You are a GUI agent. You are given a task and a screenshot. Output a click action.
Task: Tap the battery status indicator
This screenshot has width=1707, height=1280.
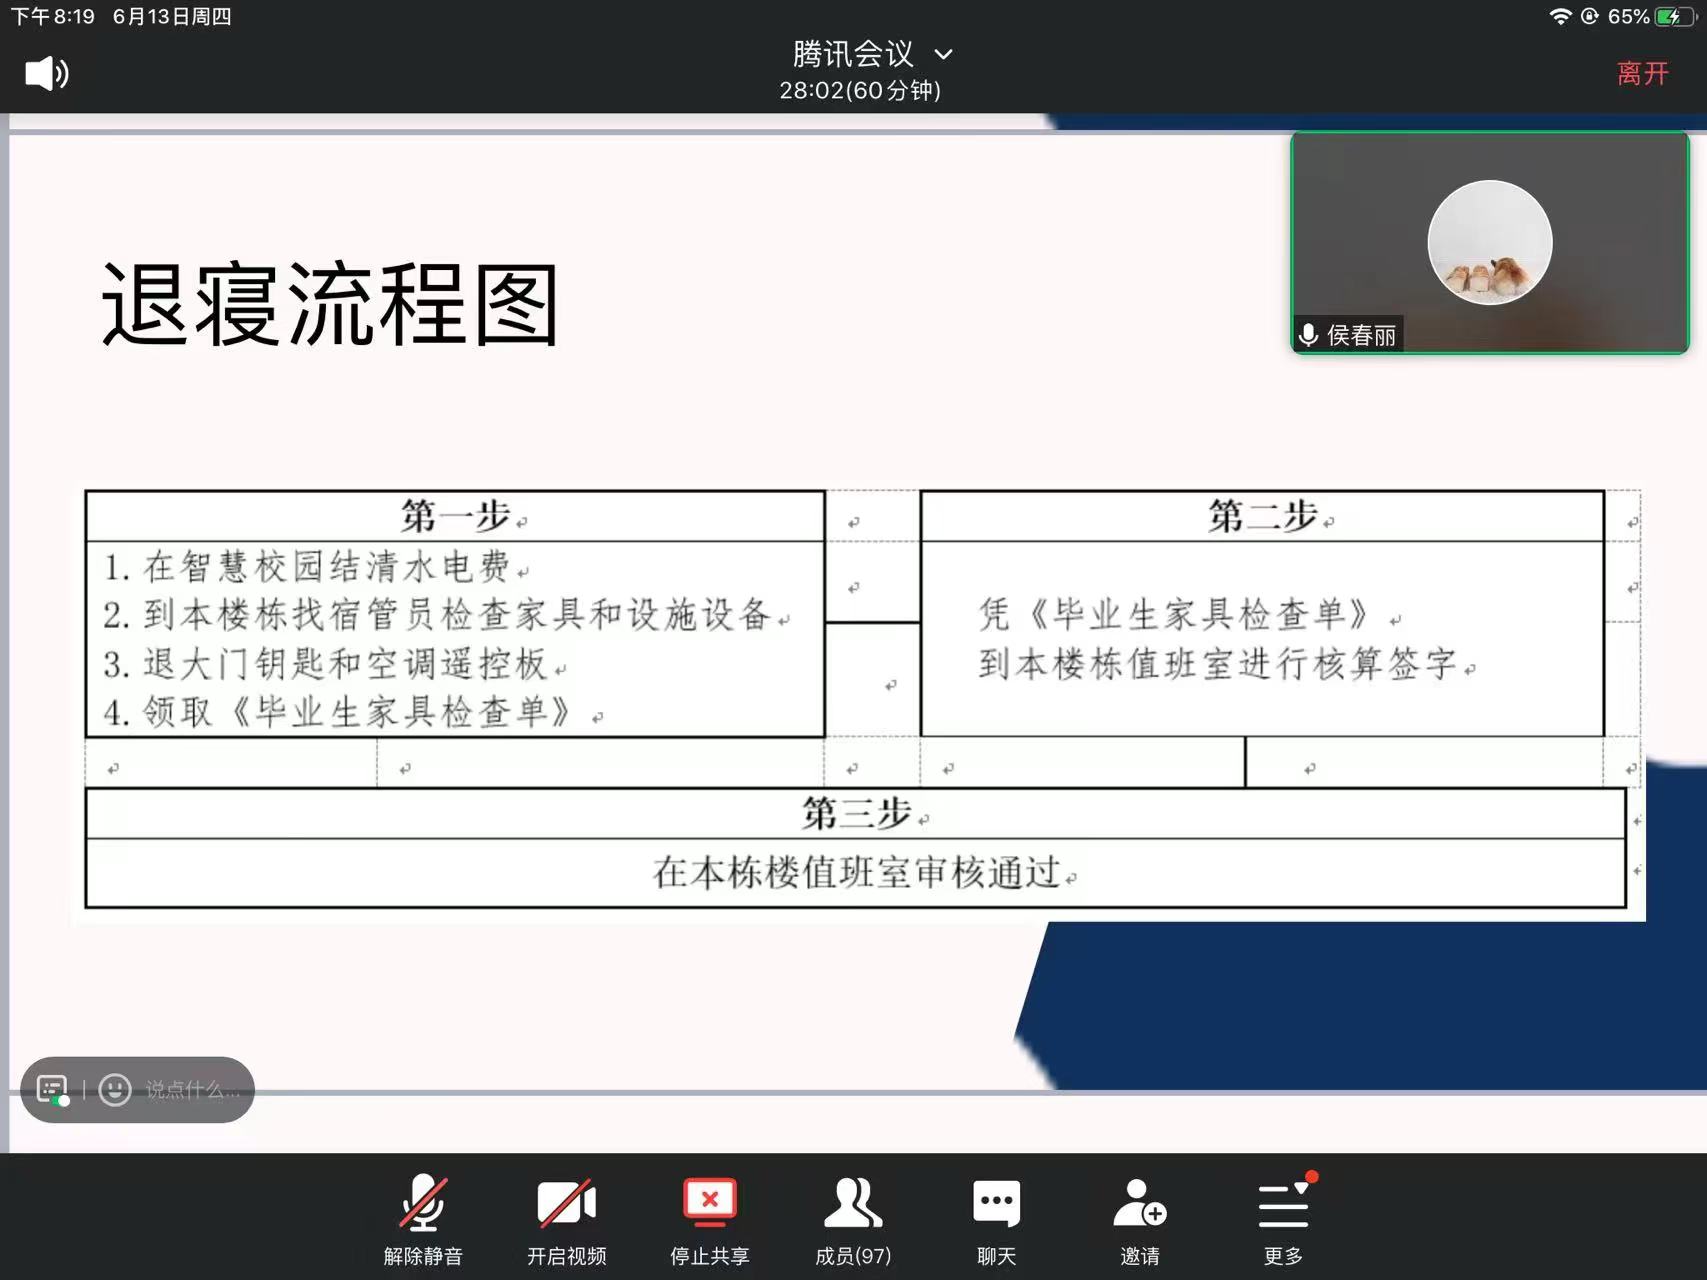(1672, 16)
